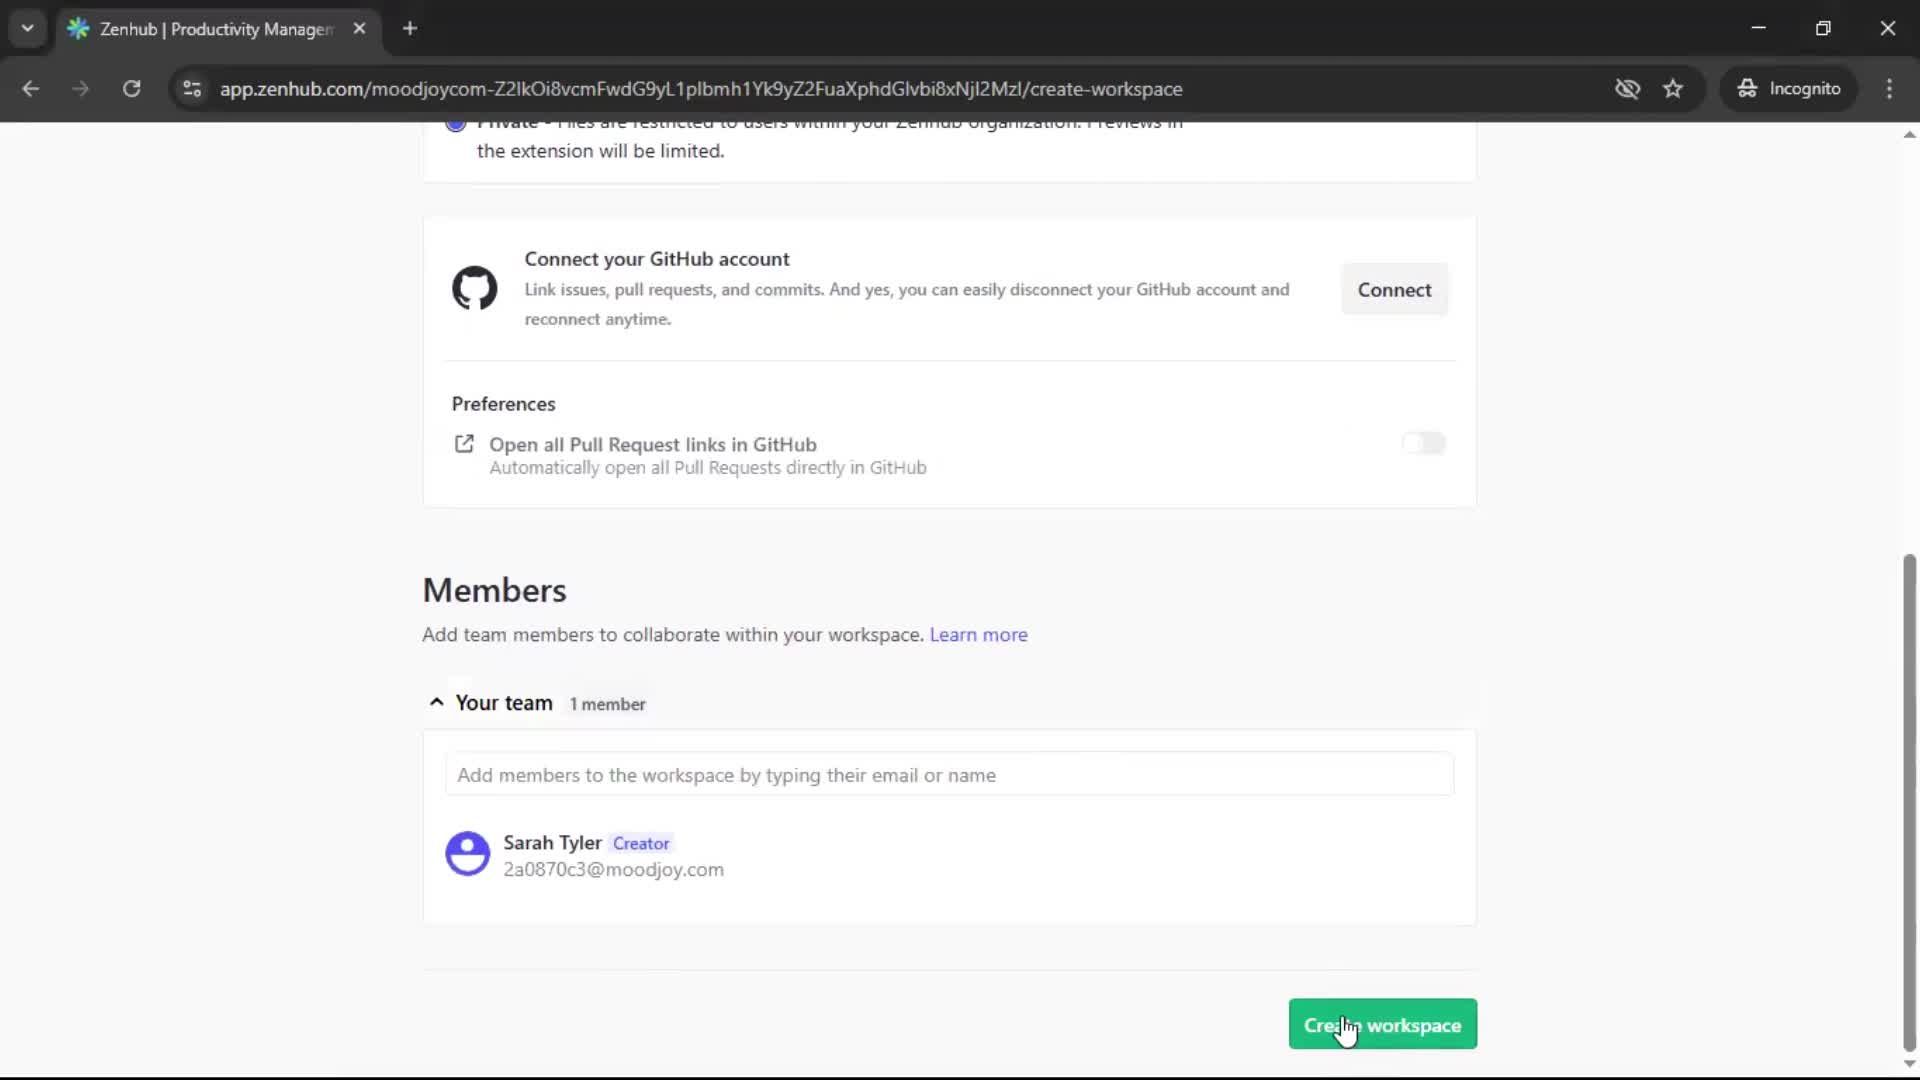Click the external link icon beside Pull Request preference
The width and height of the screenshot is (1920, 1080).
click(x=463, y=444)
